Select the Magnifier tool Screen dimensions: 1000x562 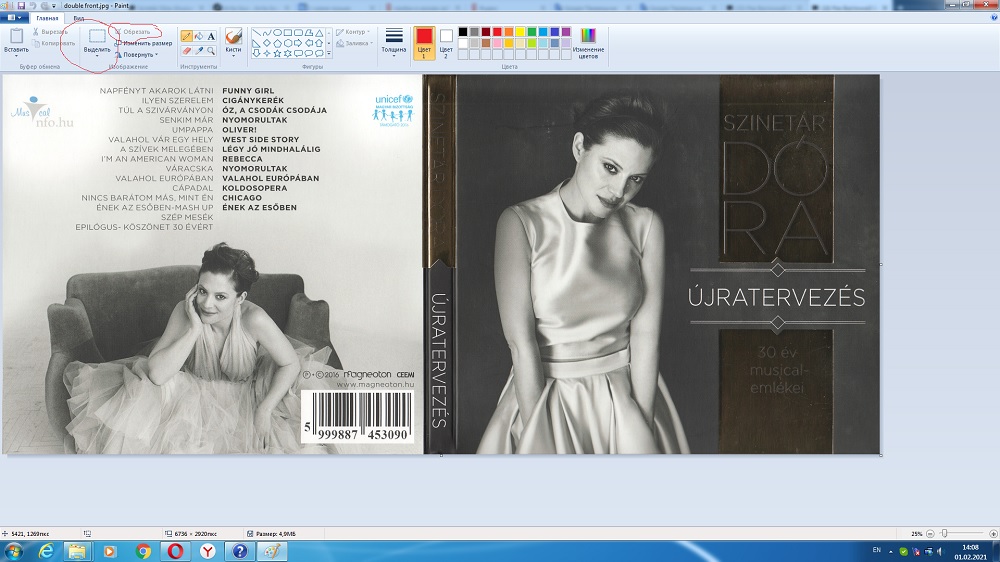tap(211, 50)
